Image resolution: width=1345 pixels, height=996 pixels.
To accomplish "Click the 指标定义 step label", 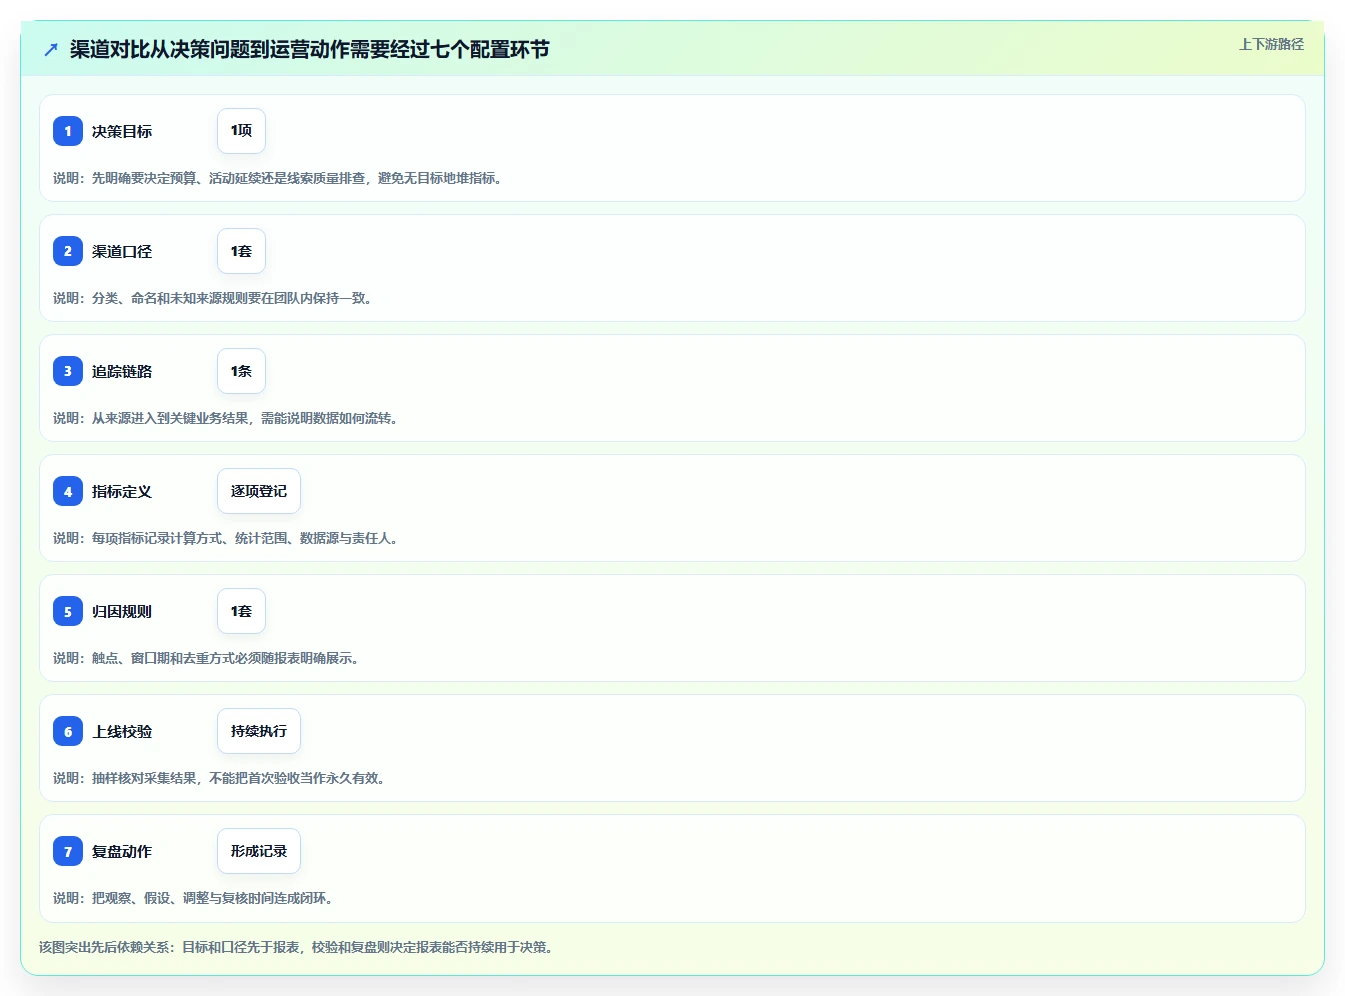I will pyautogui.click(x=122, y=491).
